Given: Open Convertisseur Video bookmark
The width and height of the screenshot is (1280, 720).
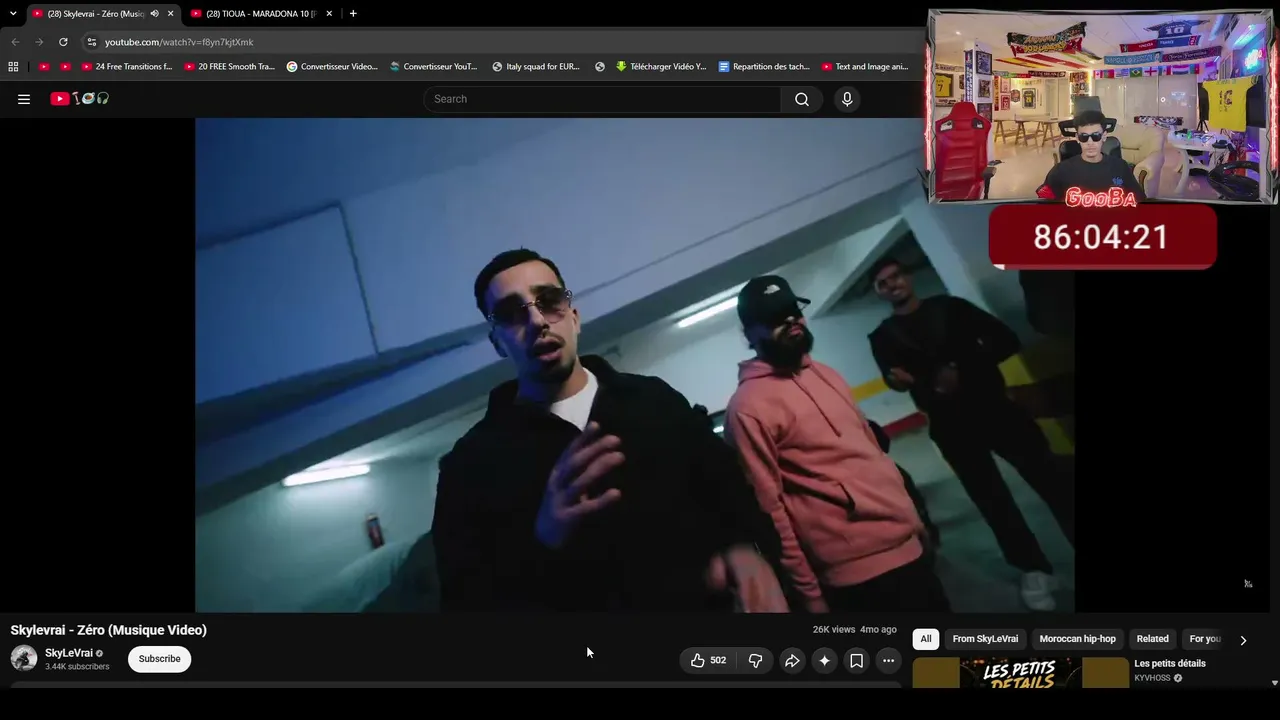Looking at the screenshot, I should (x=332, y=67).
